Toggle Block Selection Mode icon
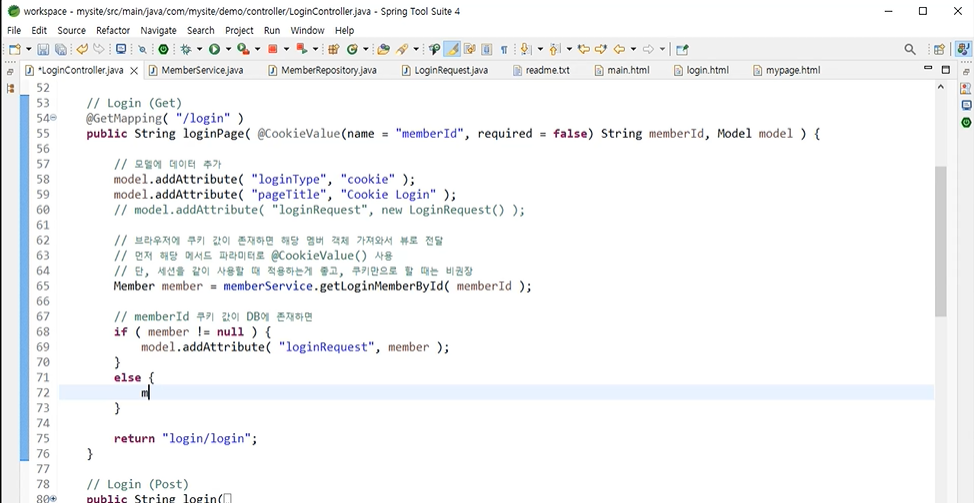This screenshot has height=503, width=975. 487,49
